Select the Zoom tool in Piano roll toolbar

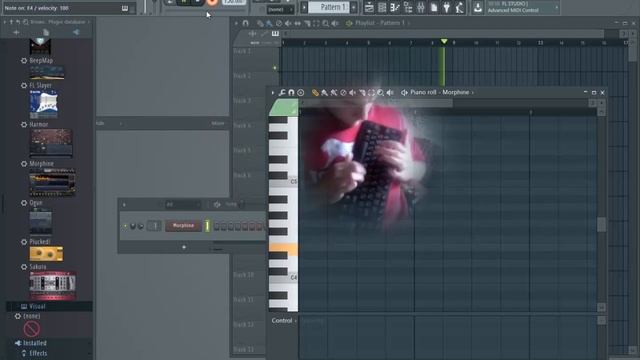(x=380, y=93)
